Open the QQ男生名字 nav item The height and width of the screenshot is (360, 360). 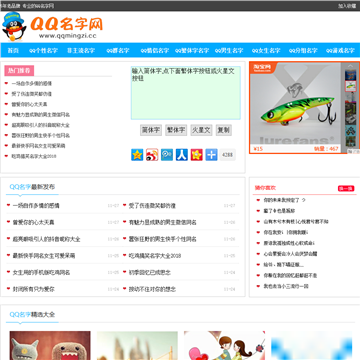coord(229,51)
